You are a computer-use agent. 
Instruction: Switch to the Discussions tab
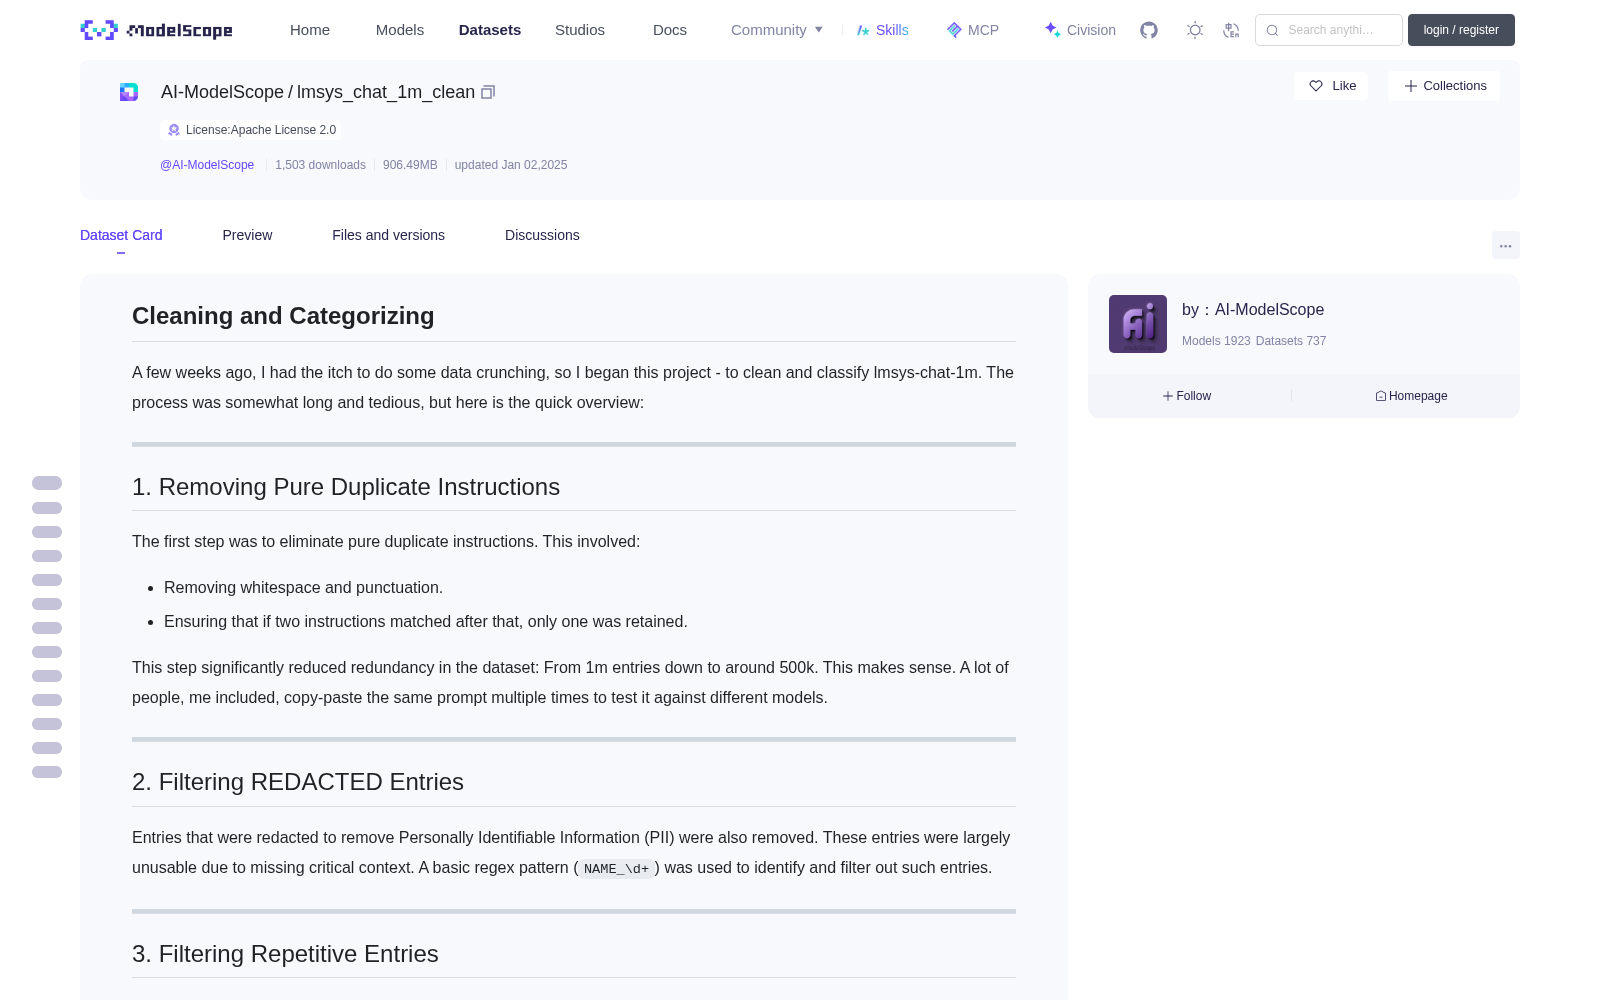tap(542, 235)
